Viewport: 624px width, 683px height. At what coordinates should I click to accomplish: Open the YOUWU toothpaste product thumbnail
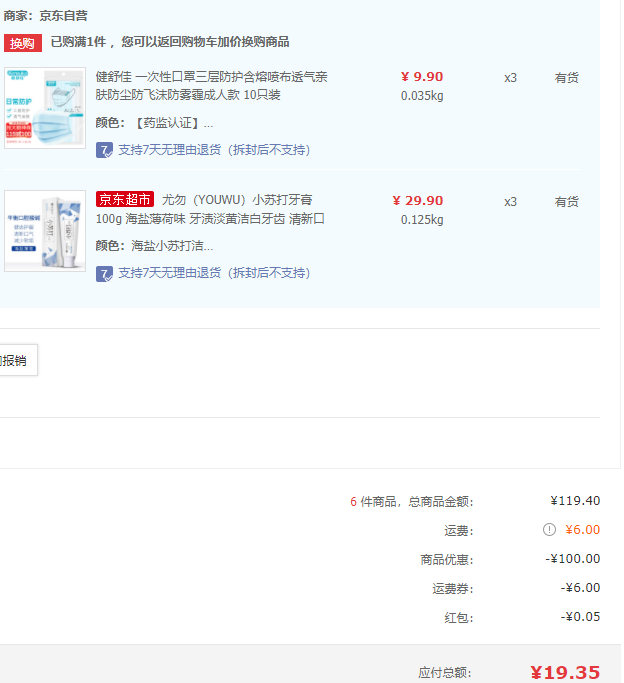coord(45,231)
